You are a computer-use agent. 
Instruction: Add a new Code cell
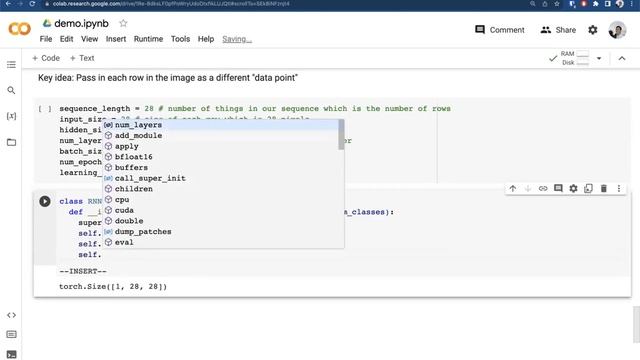pyautogui.click(x=46, y=58)
